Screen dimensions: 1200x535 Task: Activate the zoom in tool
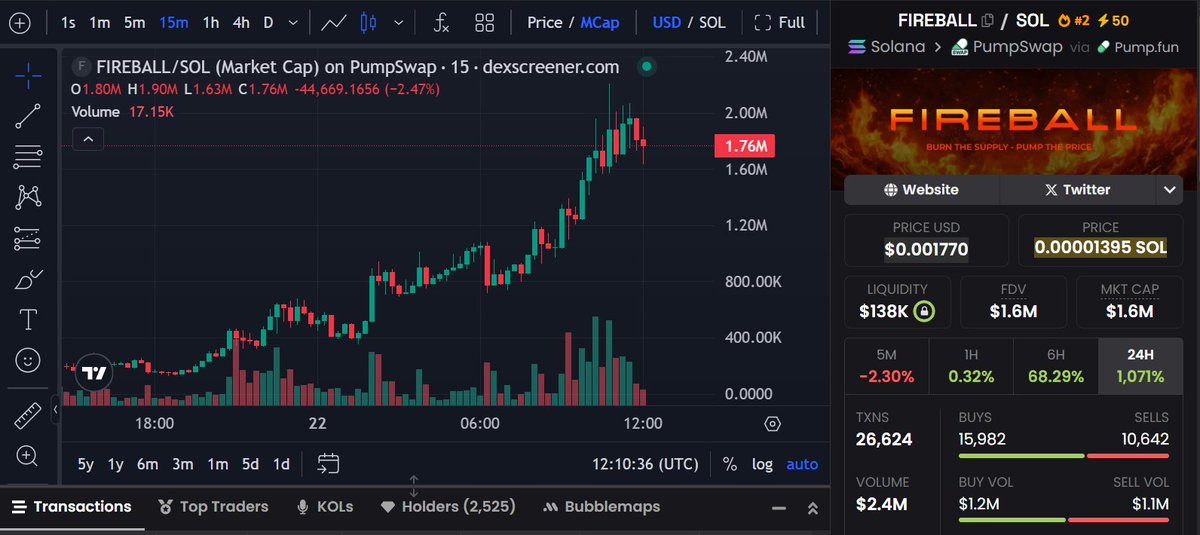tap(28, 457)
